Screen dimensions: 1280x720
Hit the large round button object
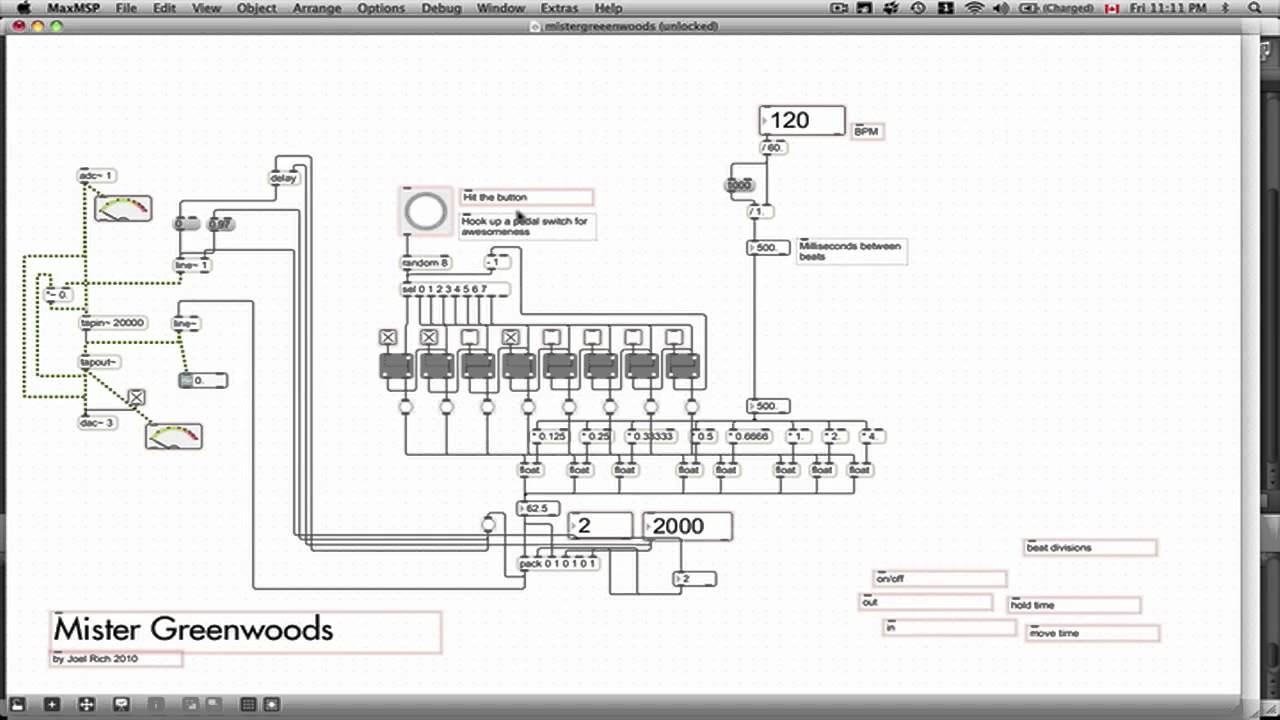pos(425,212)
